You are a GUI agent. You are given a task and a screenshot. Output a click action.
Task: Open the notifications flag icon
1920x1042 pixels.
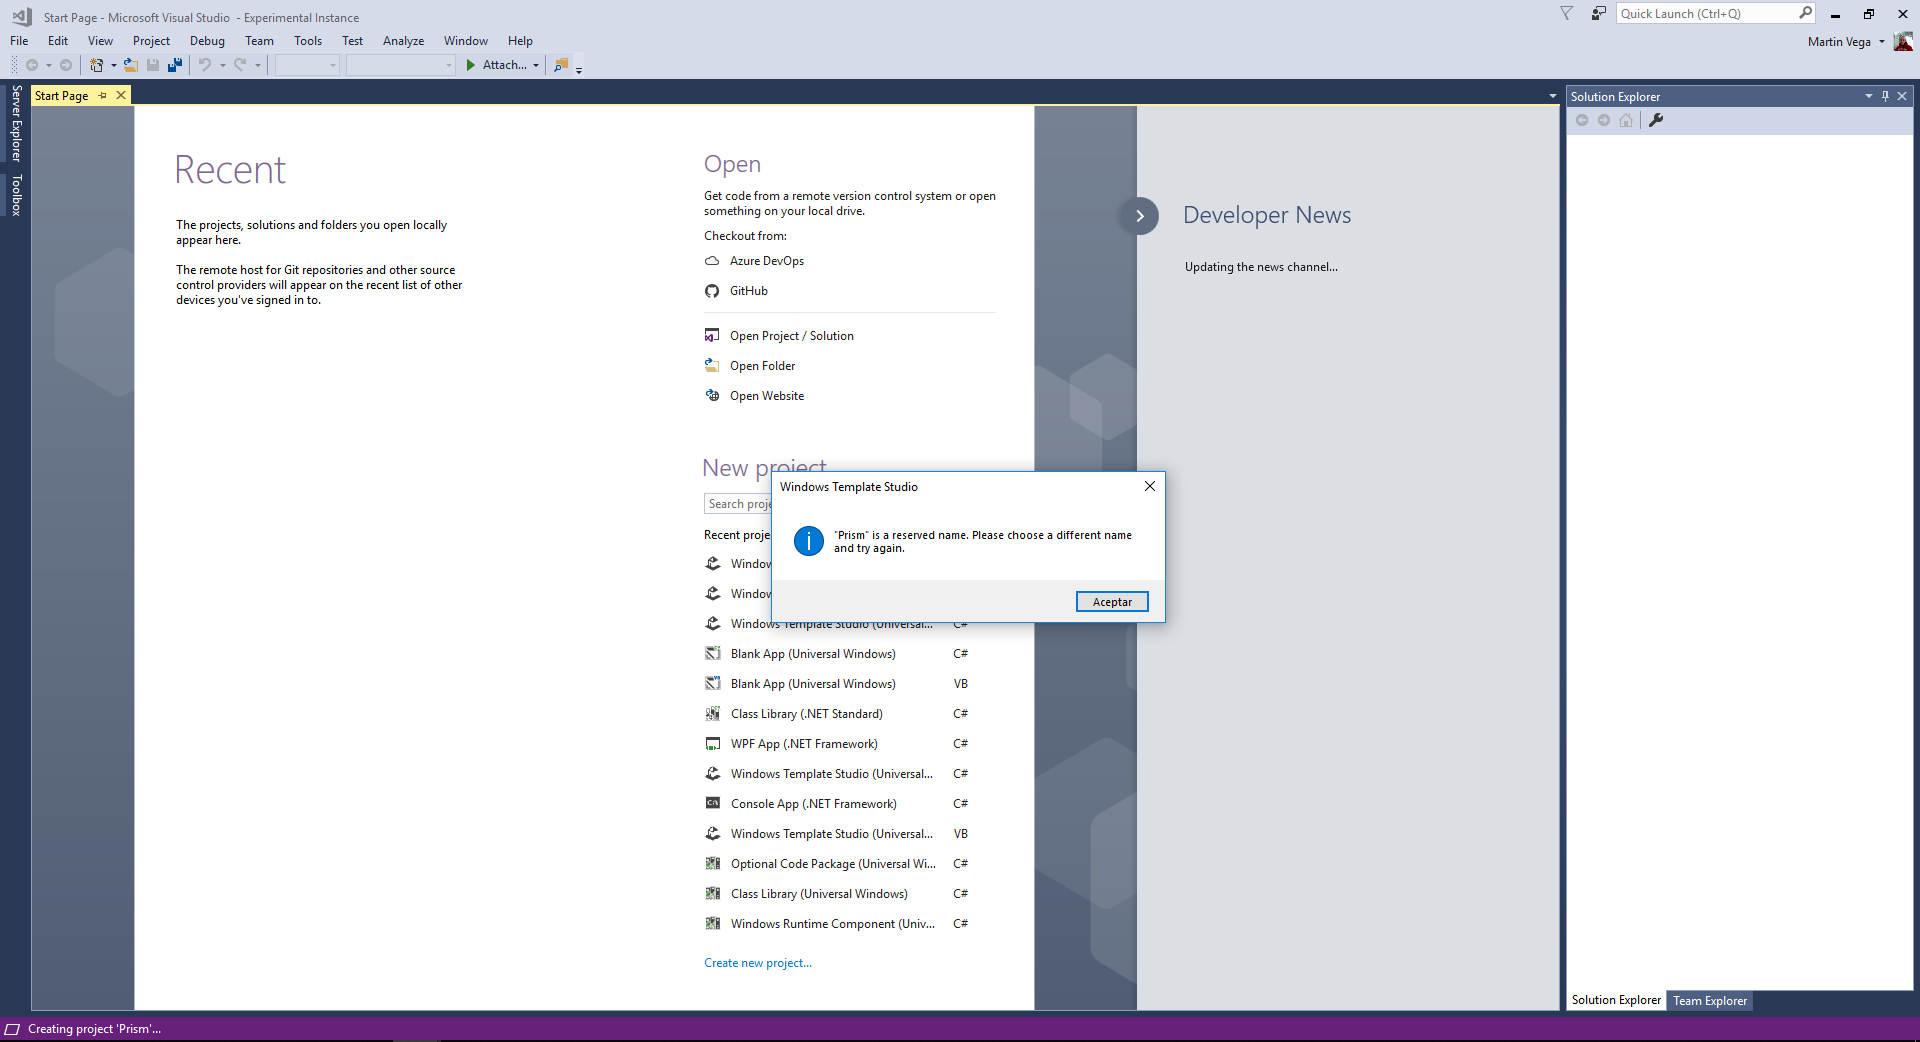point(1566,13)
